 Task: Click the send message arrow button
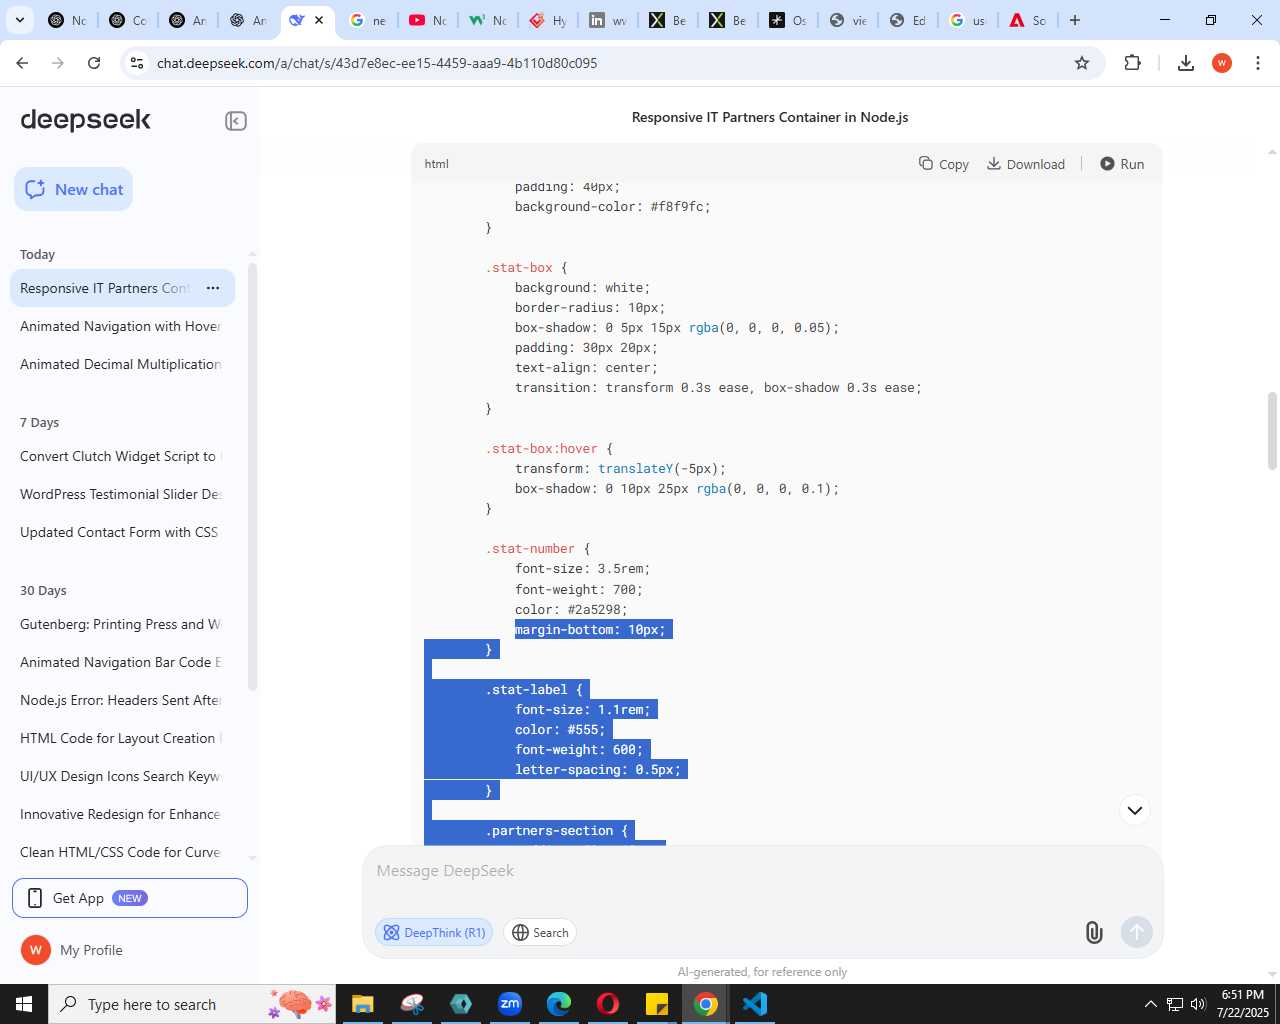(x=1136, y=932)
